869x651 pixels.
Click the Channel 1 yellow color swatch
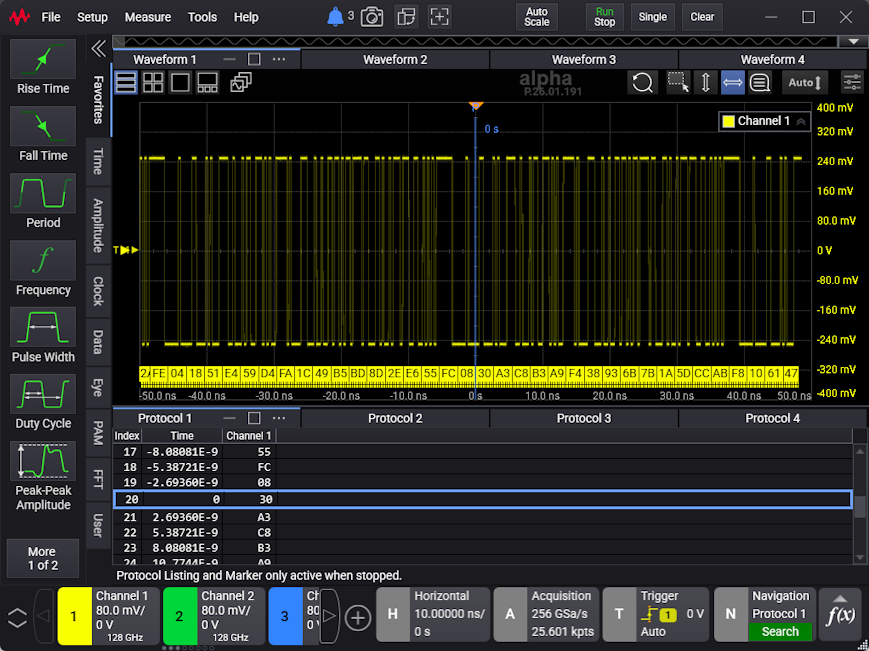click(729, 121)
